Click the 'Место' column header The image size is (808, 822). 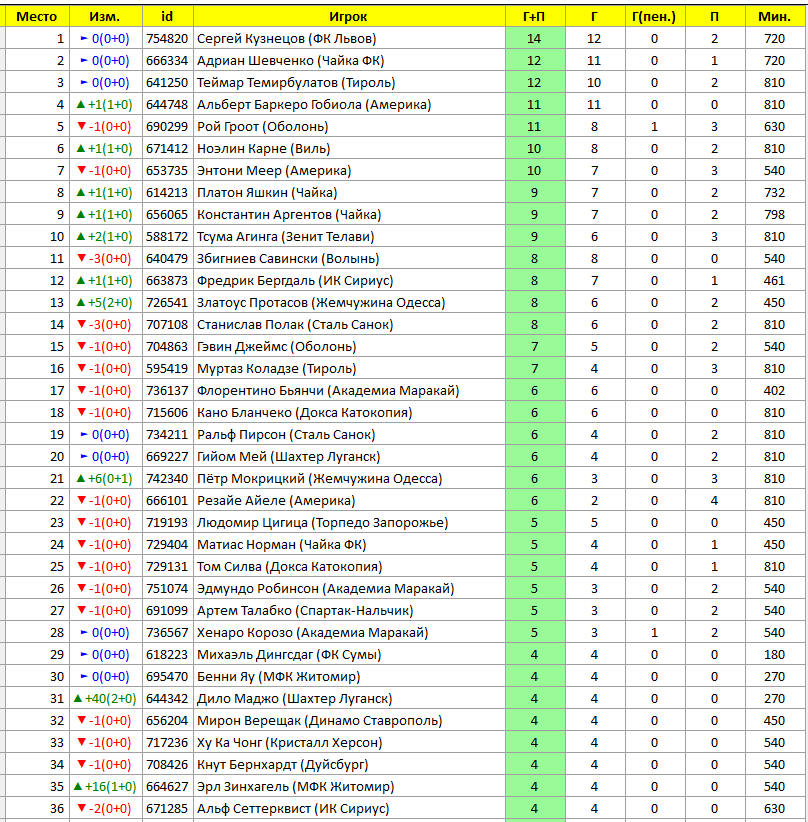(37, 16)
